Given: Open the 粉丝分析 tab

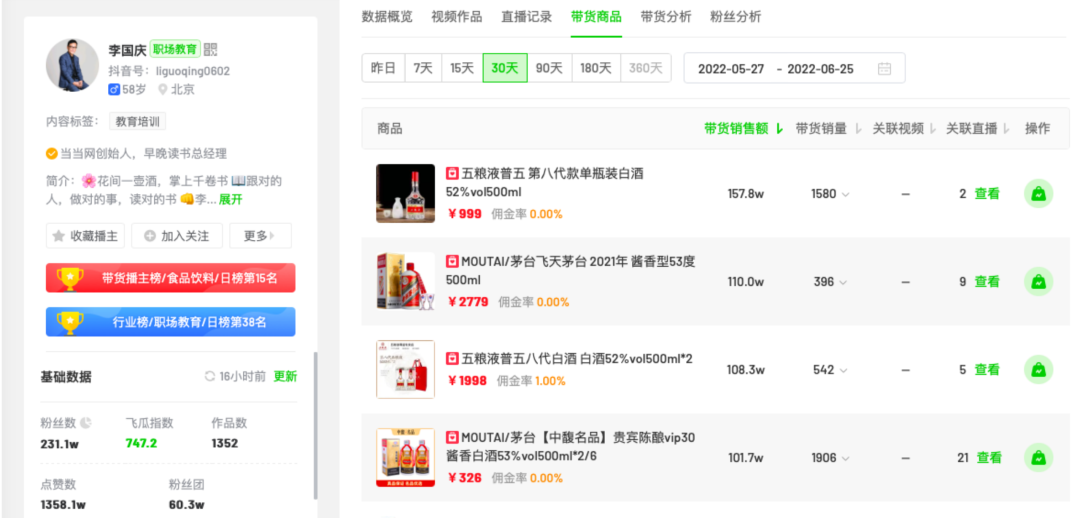Looking at the screenshot, I should pos(735,17).
